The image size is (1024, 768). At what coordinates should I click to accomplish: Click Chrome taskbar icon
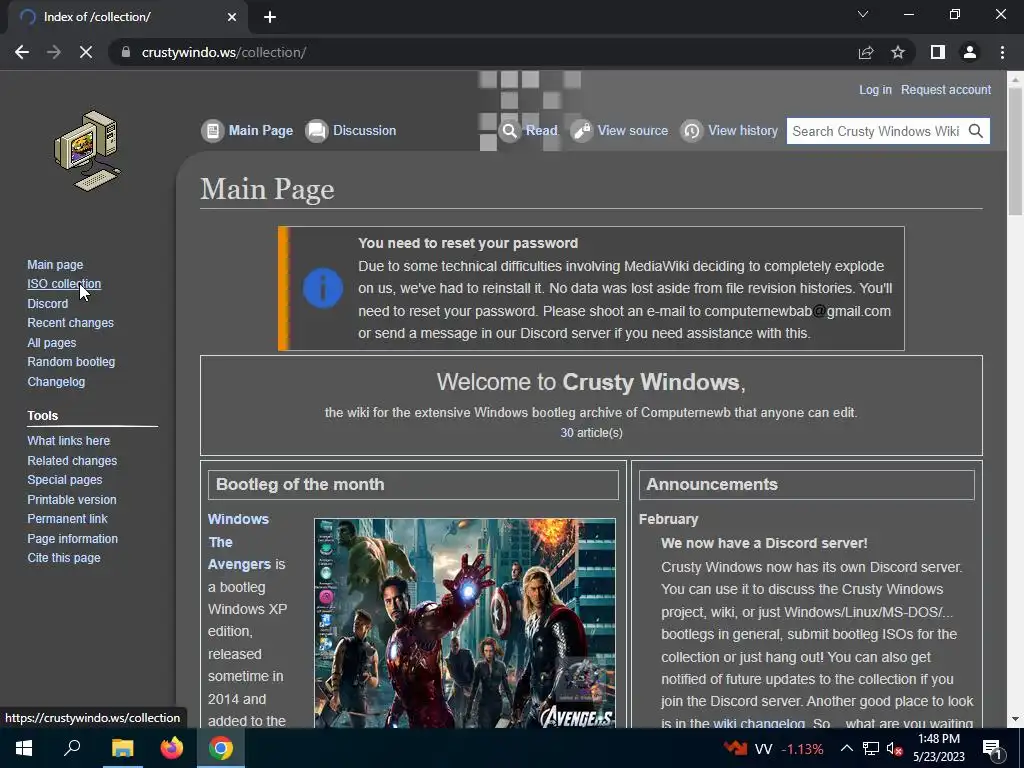click(x=221, y=748)
